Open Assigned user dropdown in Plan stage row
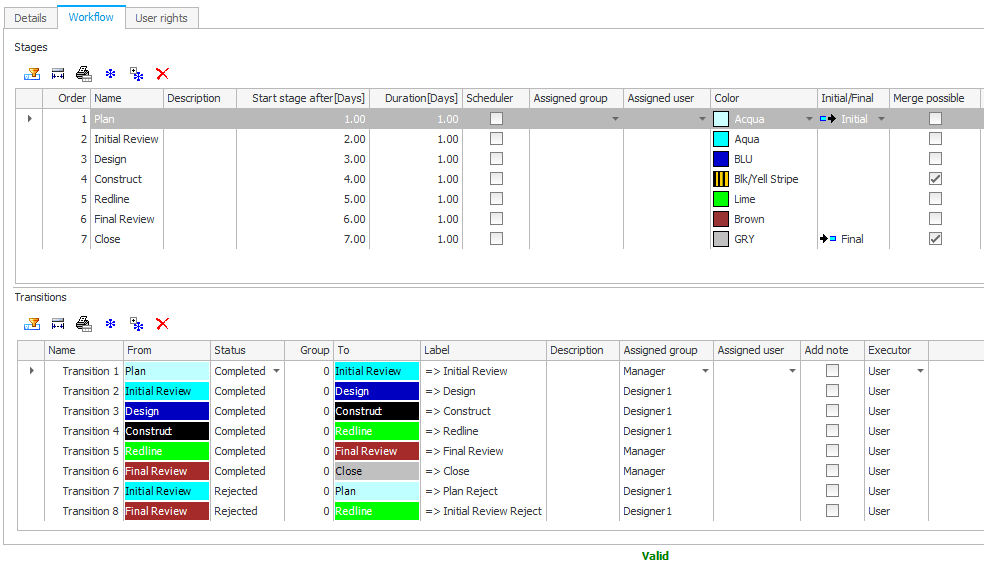This screenshot has height=568, width=984. point(702,119)
